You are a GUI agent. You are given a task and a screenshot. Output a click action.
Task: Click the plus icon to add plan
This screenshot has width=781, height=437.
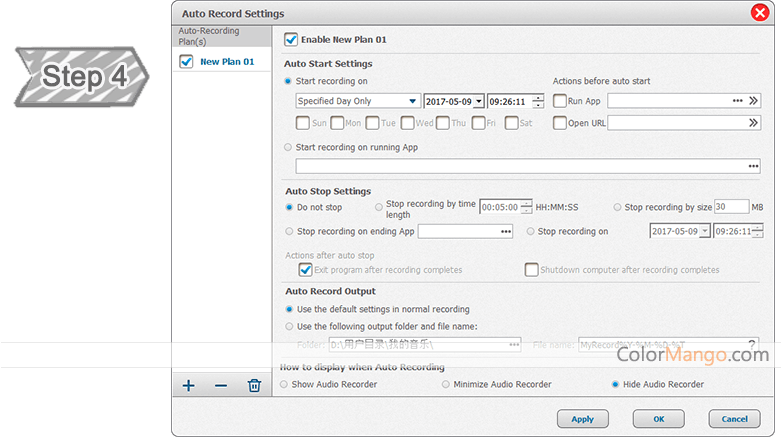coord(189,386)
